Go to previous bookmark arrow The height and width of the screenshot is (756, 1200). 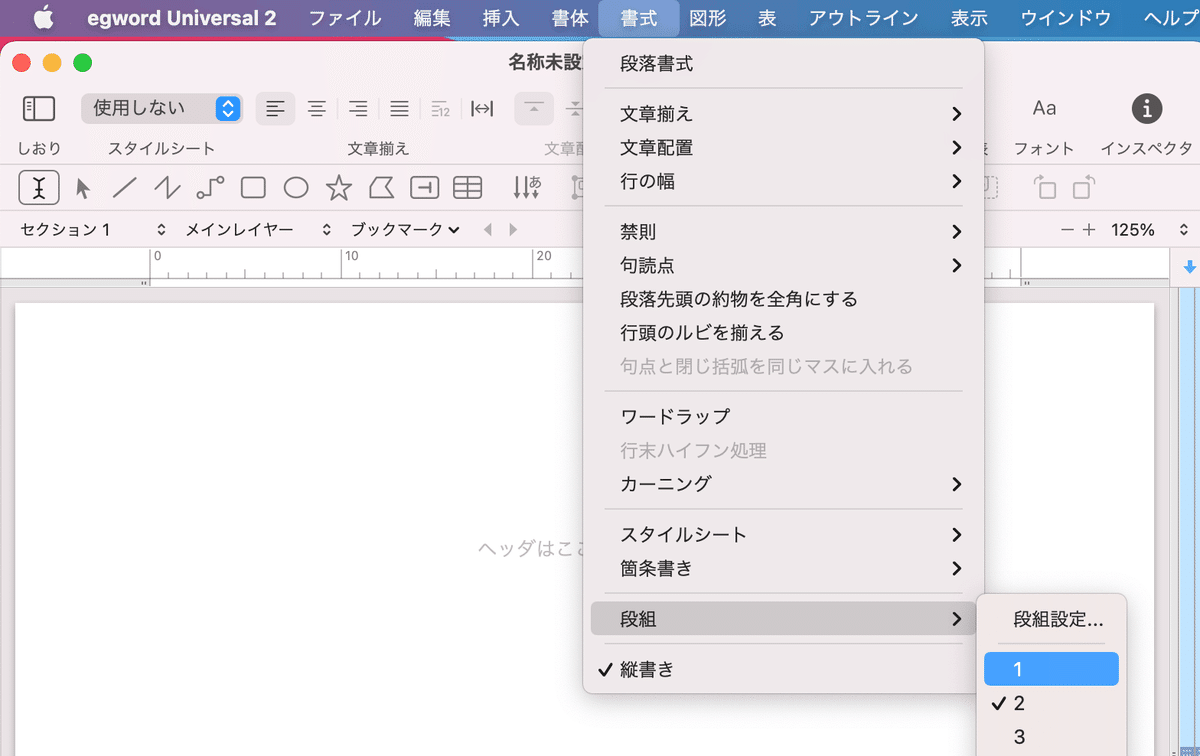(x=488, y=230)
